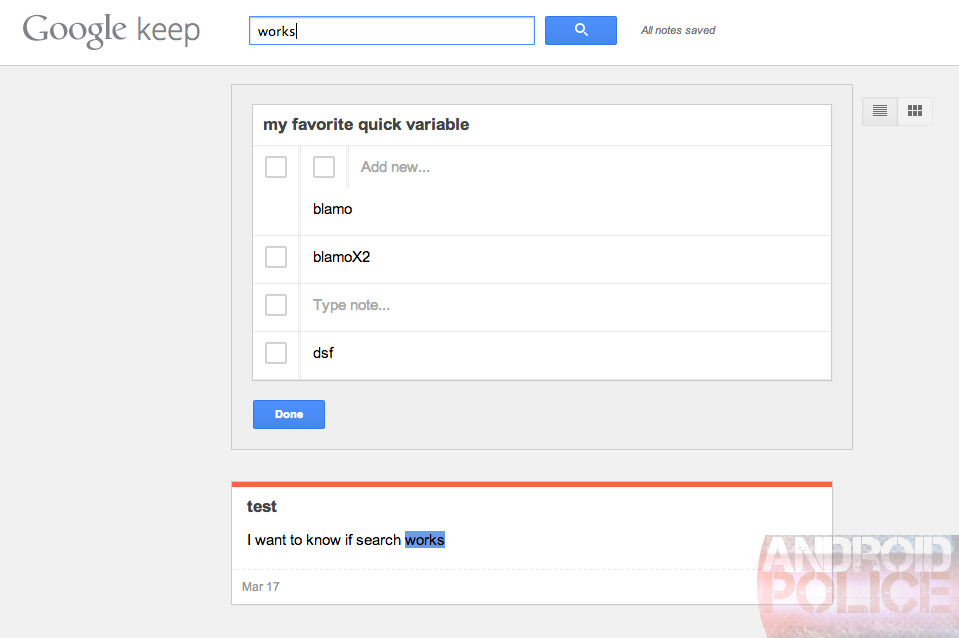Check the blamoX2 checklist item

[x=276, y=257]
